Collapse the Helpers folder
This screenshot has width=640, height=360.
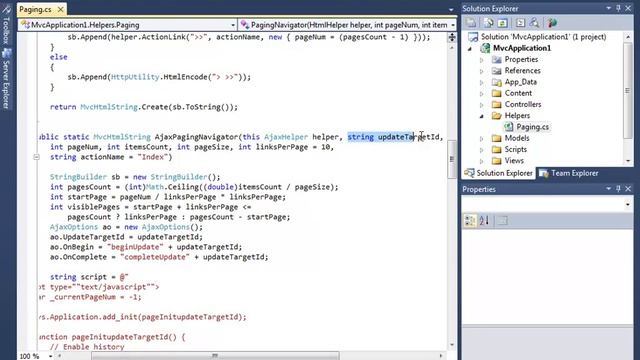tap(482, 116)
